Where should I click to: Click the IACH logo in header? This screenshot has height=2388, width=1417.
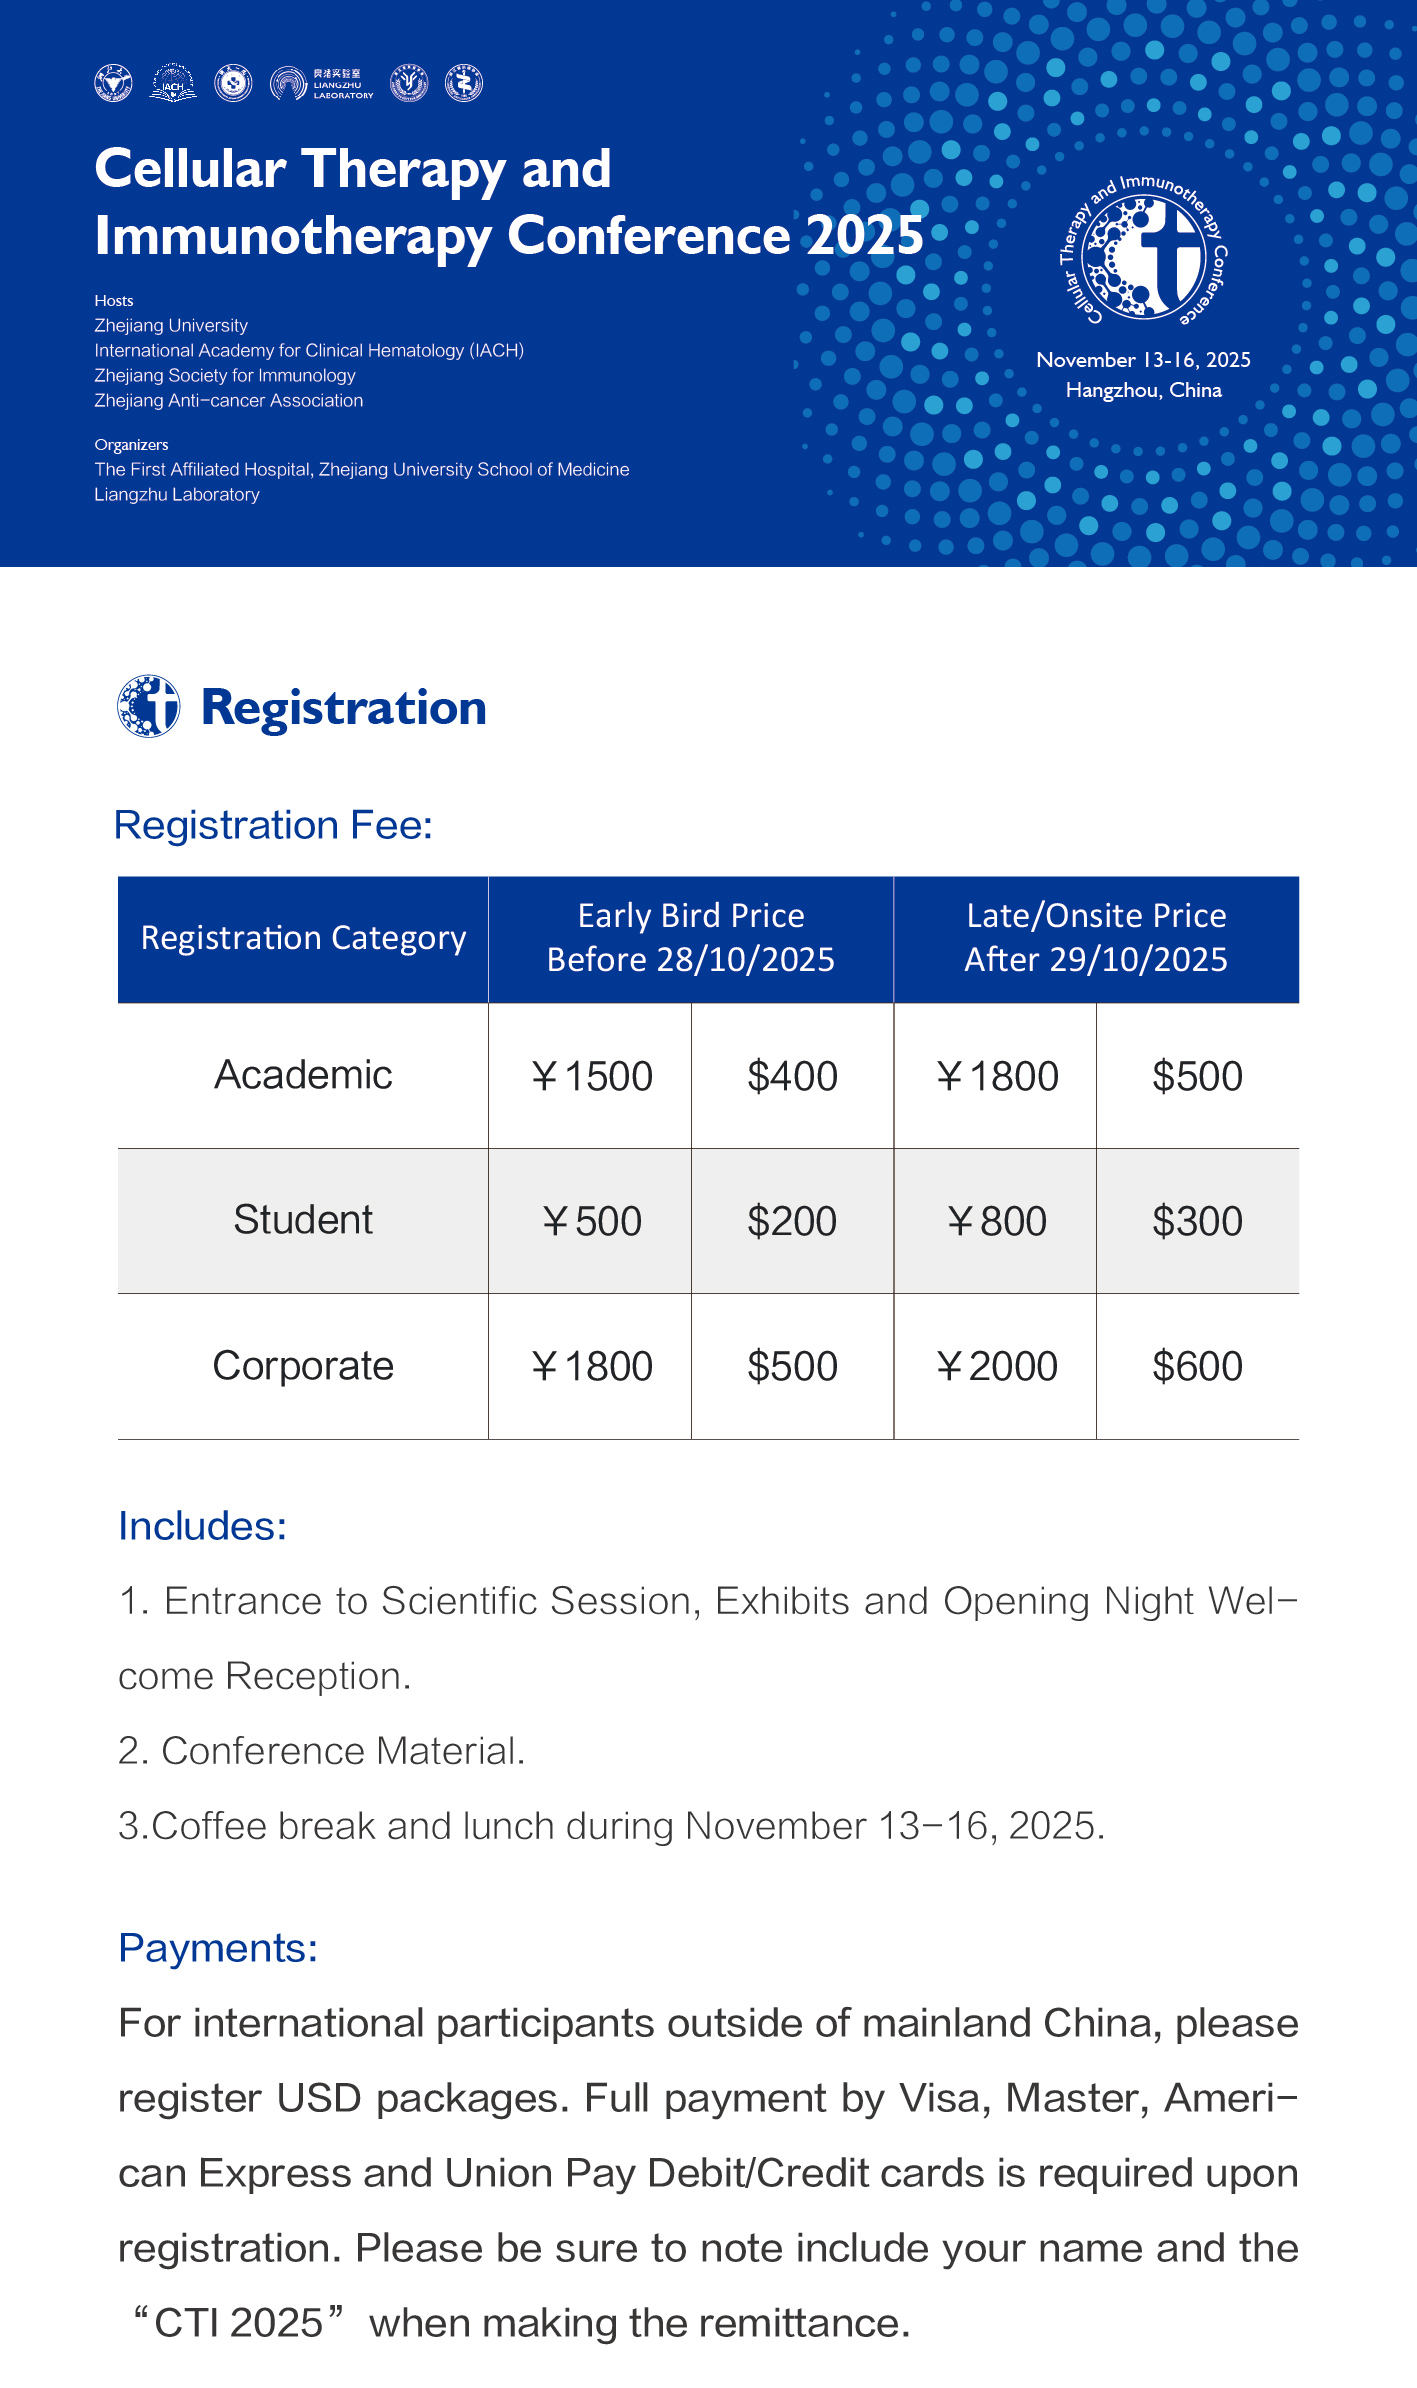[x=173, y=83]
